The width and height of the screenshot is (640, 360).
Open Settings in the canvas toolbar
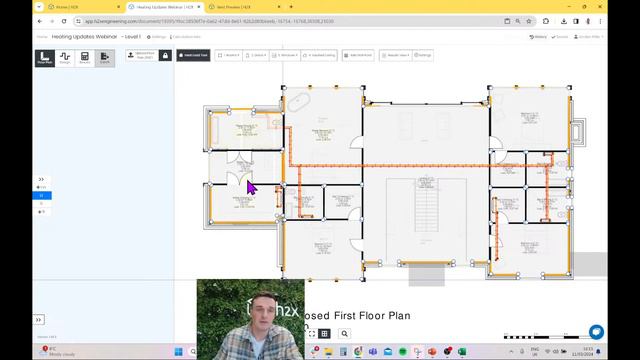pos(423,55)
